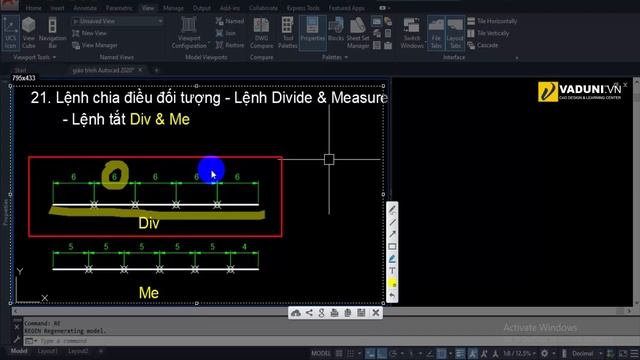Open the Annotate ribbon tab
640x360 pixels.
[x=85, y=8]
